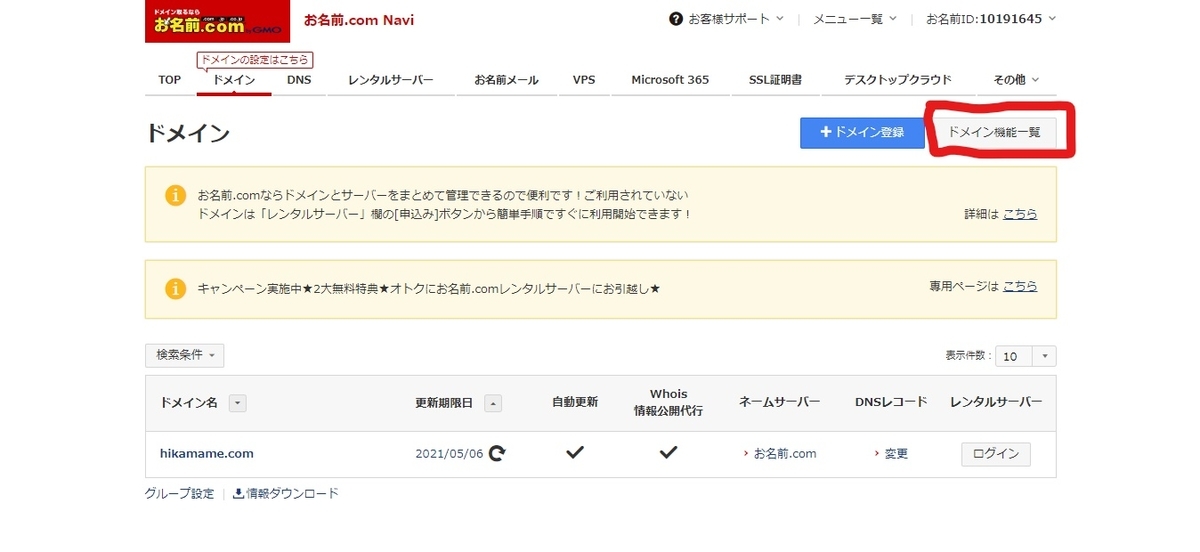Select the ドメイン tab
Screen dimensions: 1200x552
click(x=234, y=80)
